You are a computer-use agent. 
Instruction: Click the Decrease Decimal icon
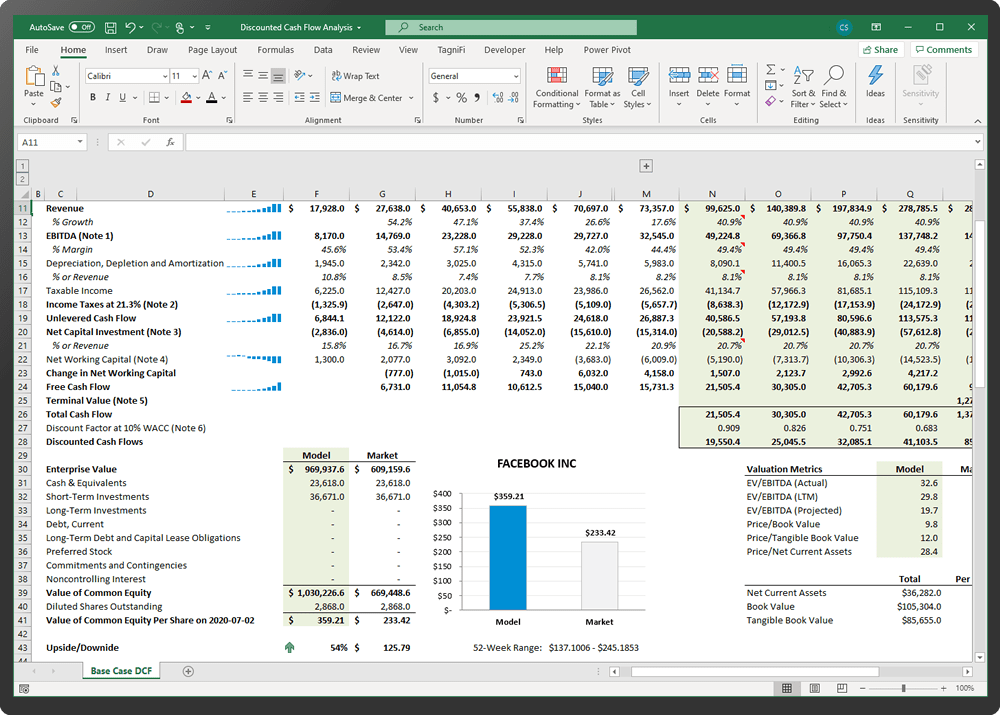tap(513, 98)
